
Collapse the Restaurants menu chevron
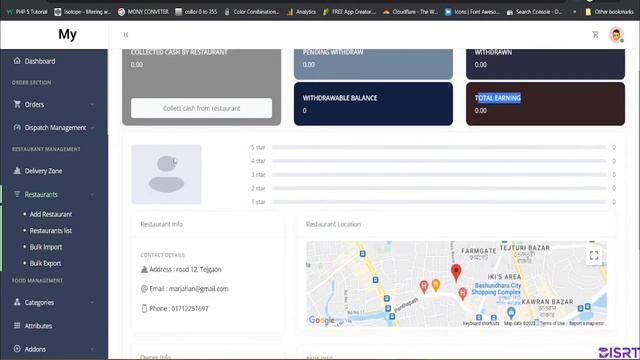point(92,195)
